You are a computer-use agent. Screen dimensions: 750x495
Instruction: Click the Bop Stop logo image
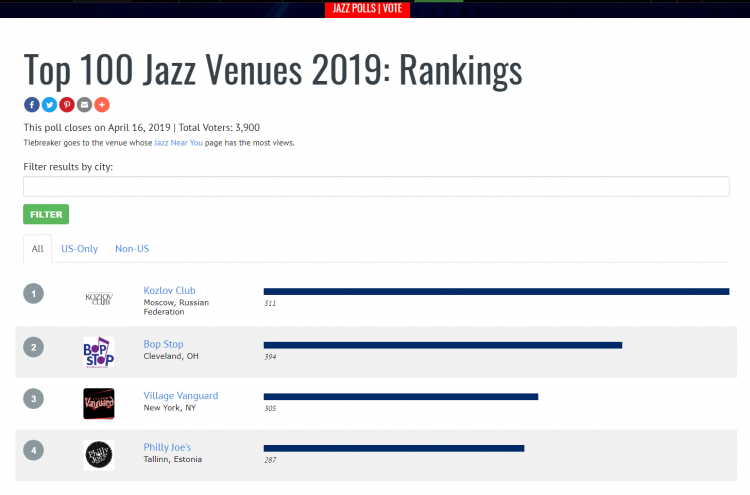99,352
